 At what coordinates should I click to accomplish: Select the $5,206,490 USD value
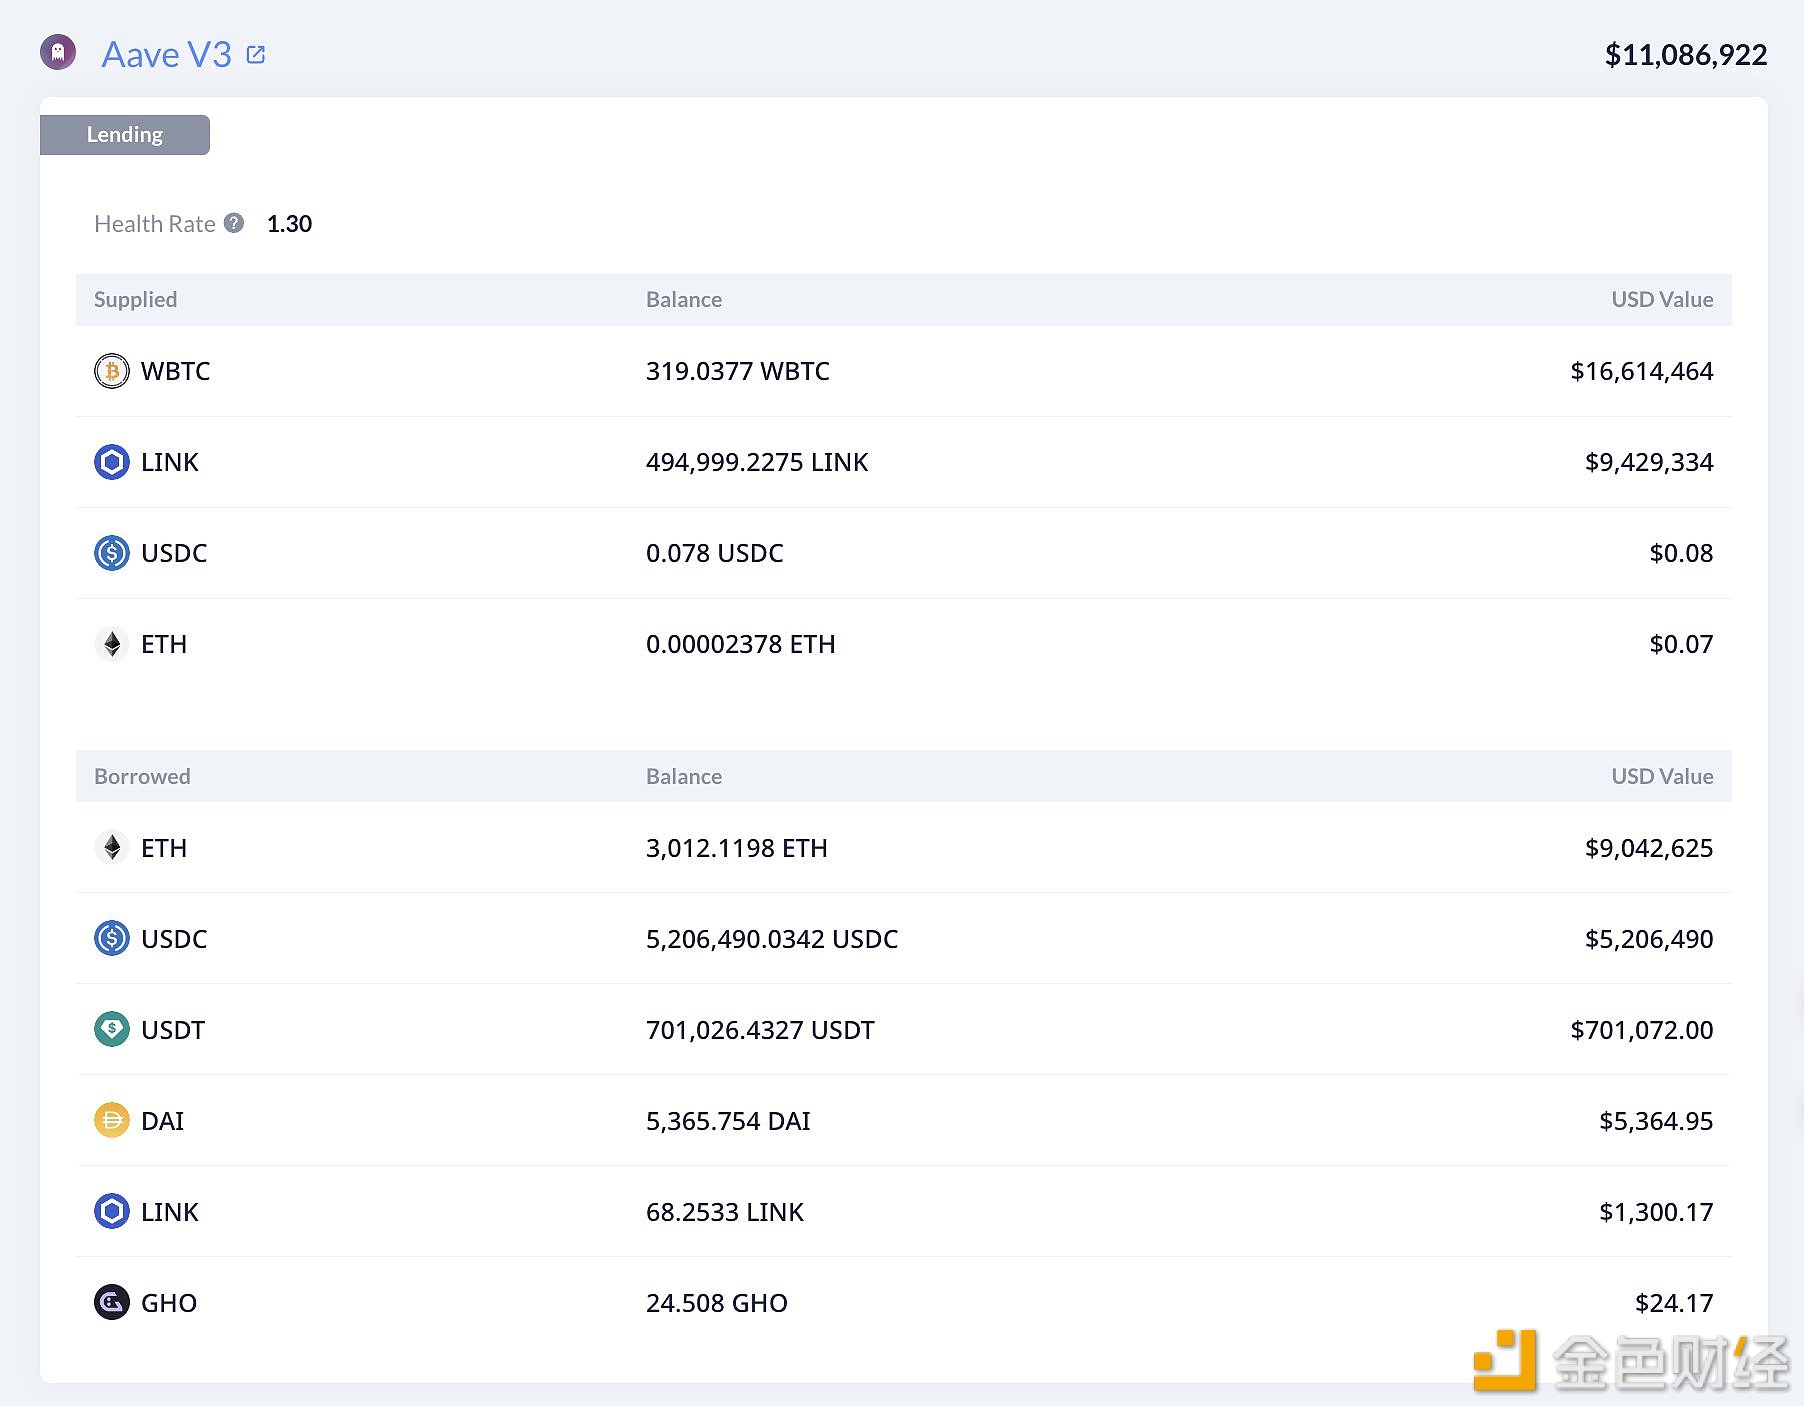pyautogui.click(x=1649, y=939)
